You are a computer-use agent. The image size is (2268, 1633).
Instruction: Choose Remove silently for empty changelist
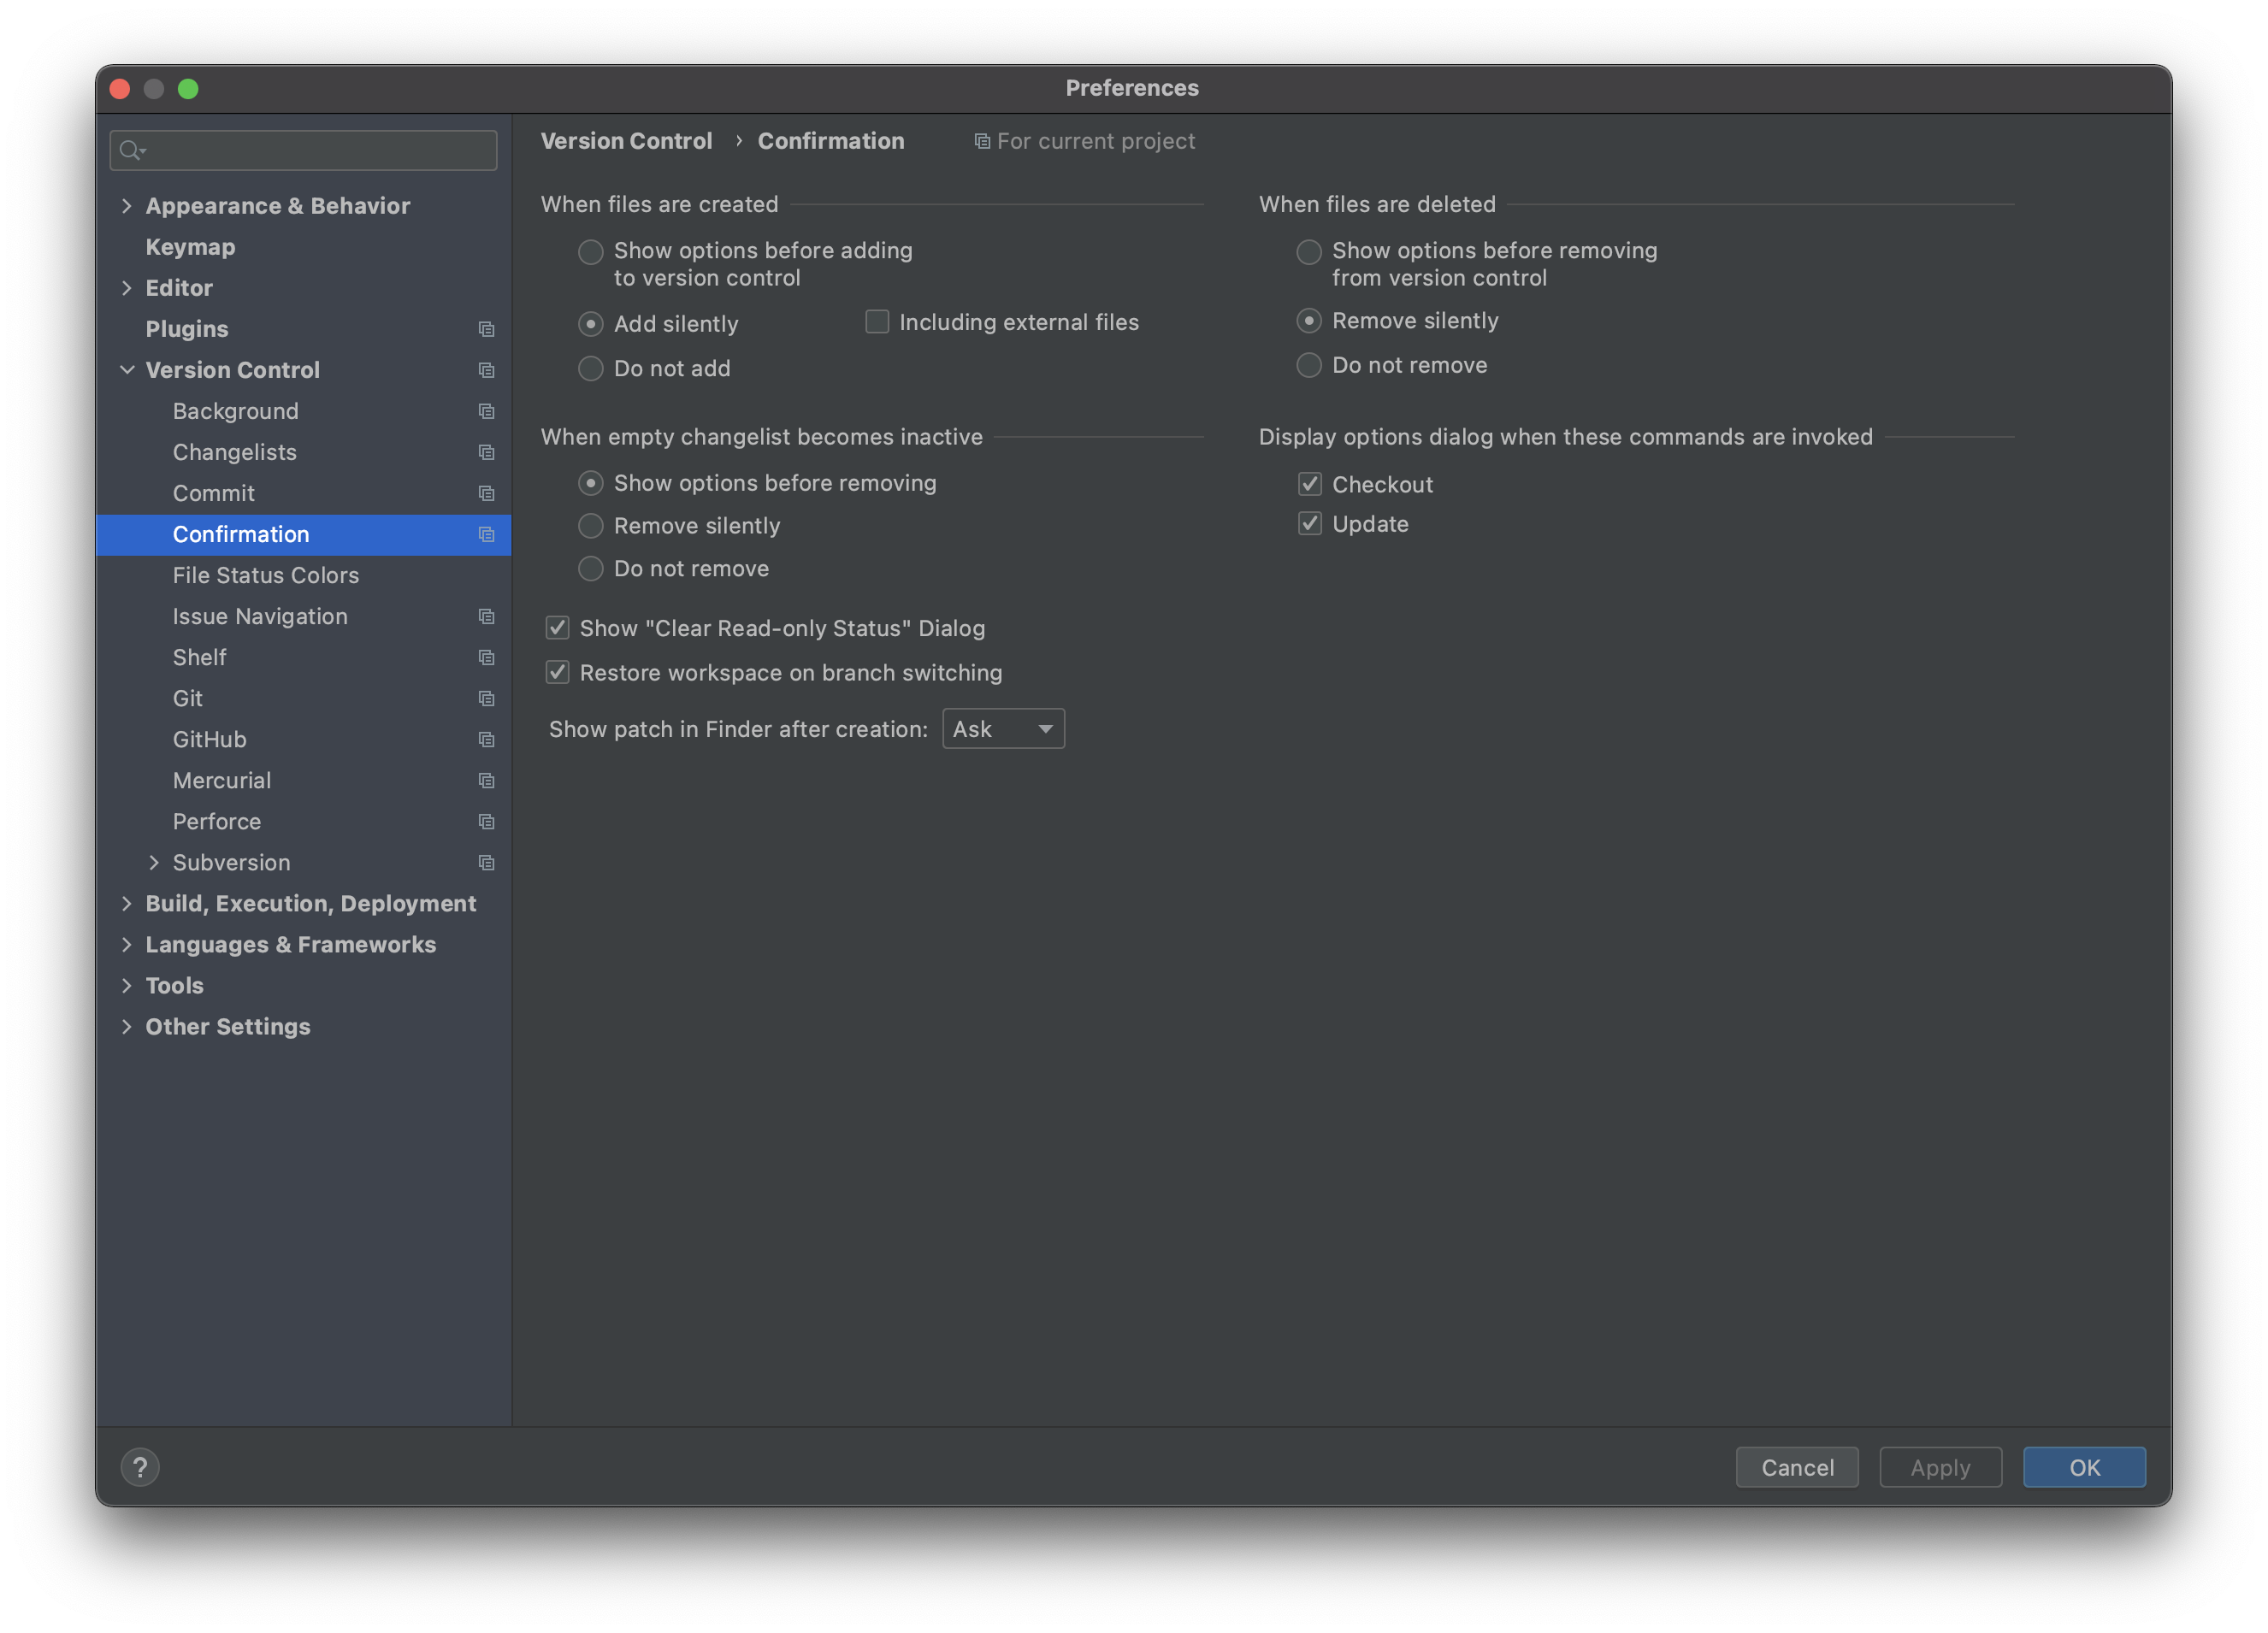pos(591,526)
